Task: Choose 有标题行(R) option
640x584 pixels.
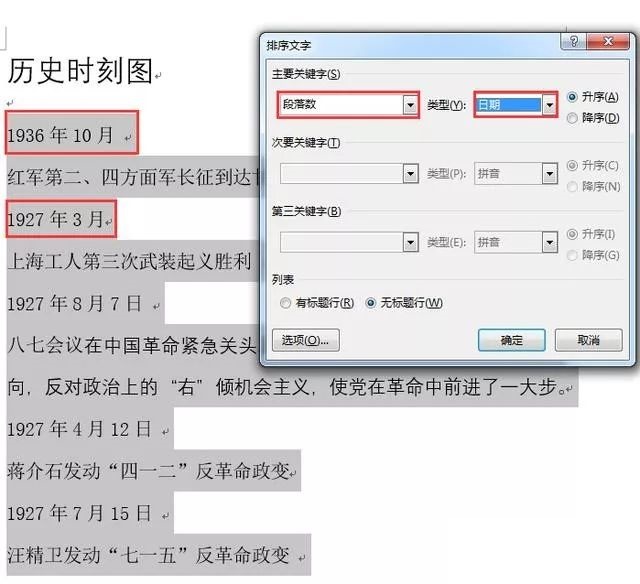Action: 285,303
